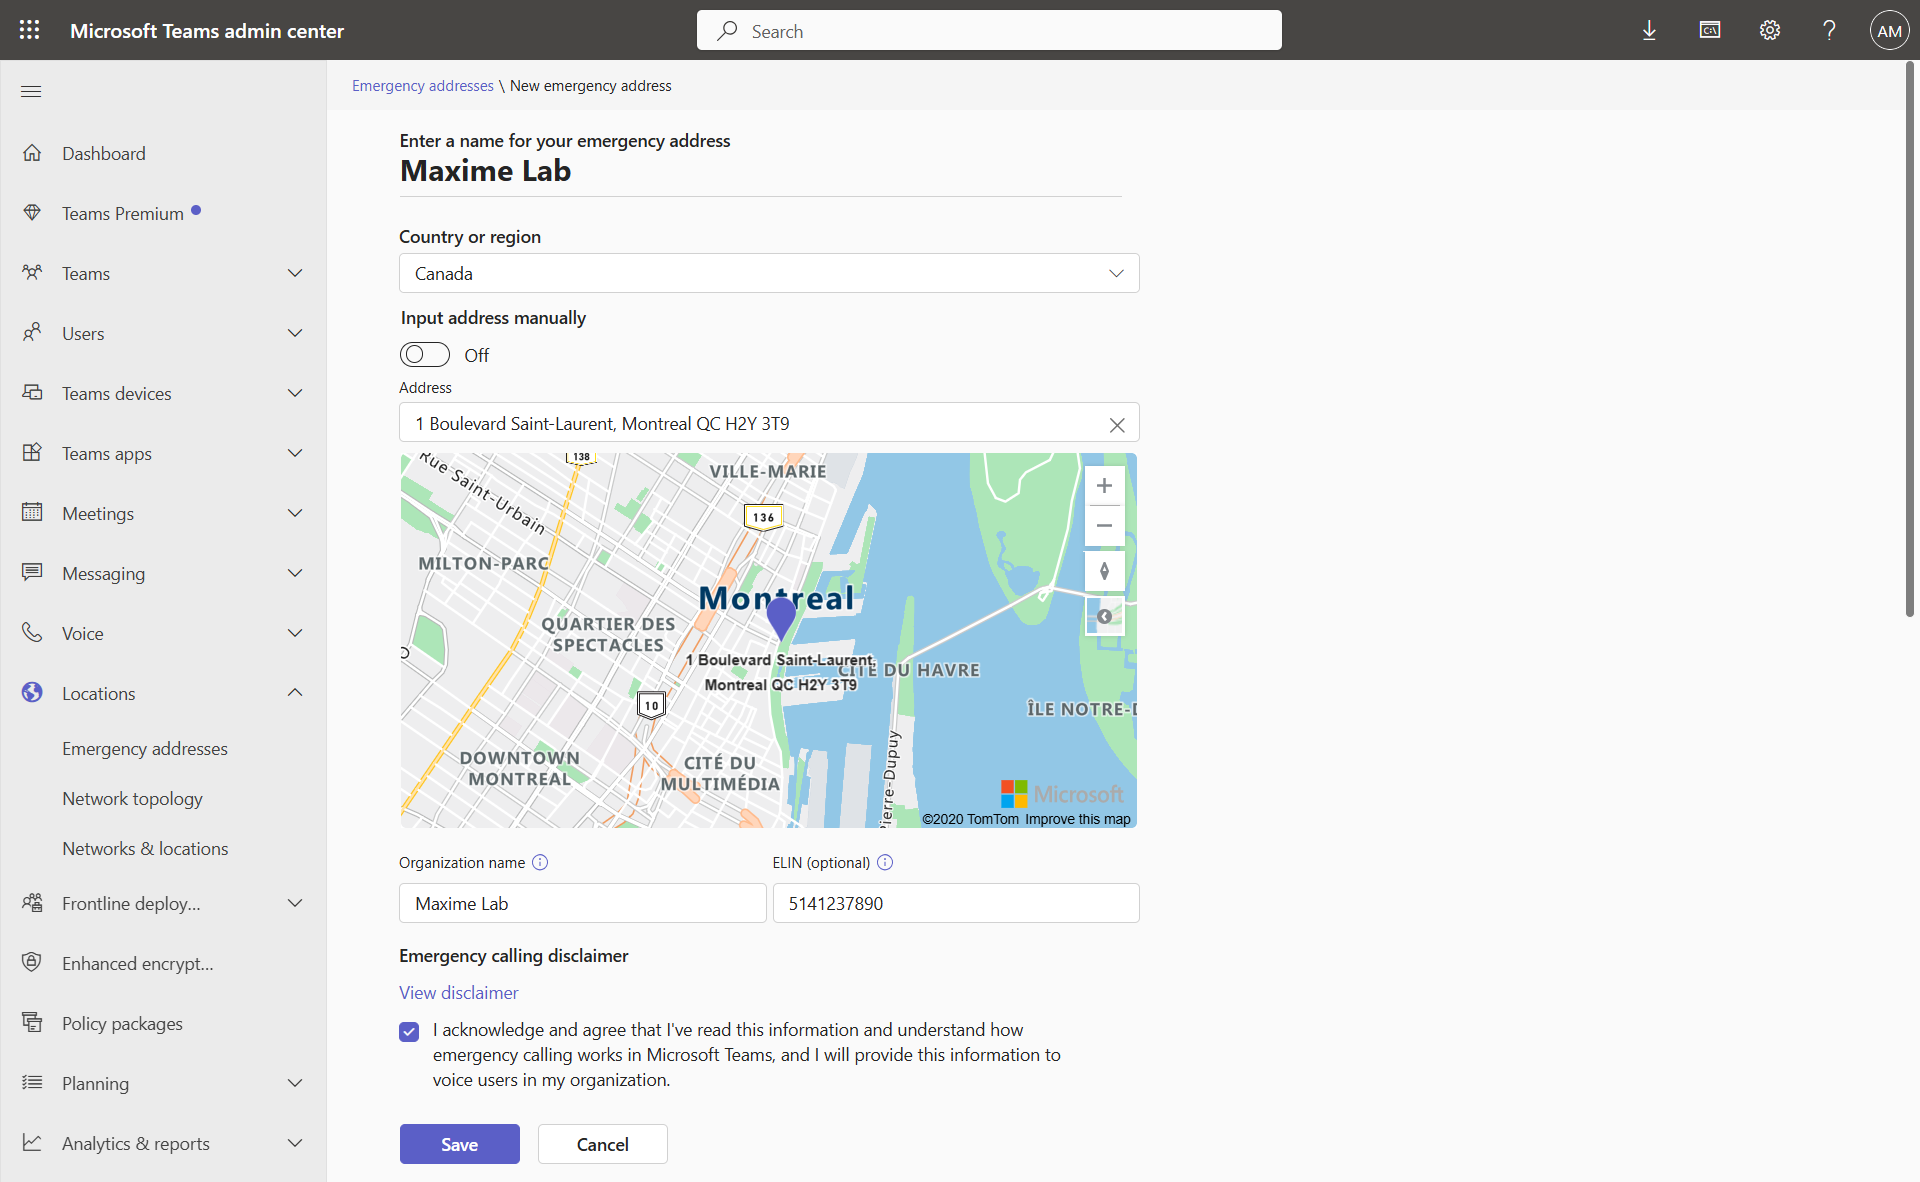Viewport: 1920px width, 1182px height.
Task: Open the settings gear icon
Action: [x=1769, y=30]
